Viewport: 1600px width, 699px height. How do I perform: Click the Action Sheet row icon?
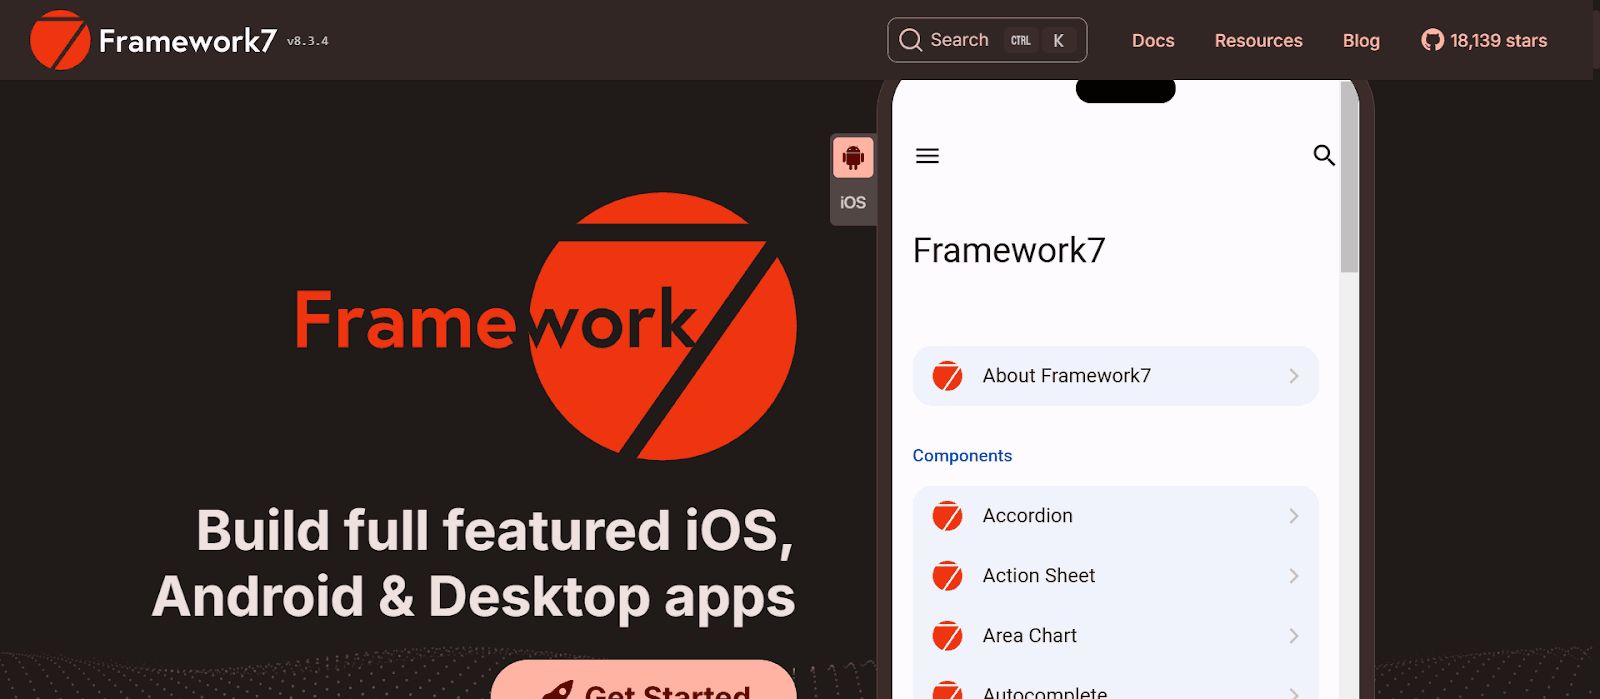coord(947,576)
